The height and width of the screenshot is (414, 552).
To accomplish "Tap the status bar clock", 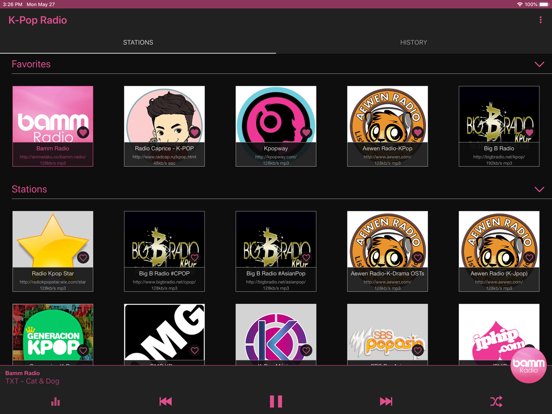I will click(12, 4).
